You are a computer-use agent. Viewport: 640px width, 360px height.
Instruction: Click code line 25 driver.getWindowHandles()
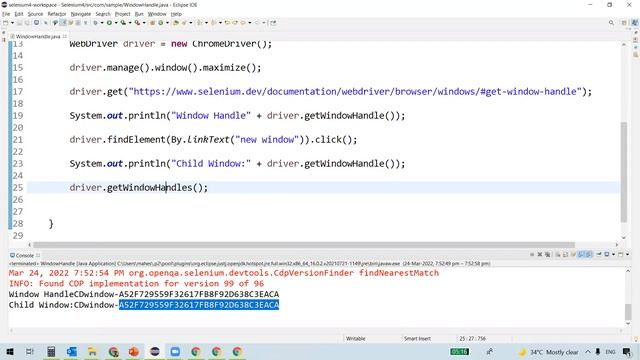pos(138,187)
